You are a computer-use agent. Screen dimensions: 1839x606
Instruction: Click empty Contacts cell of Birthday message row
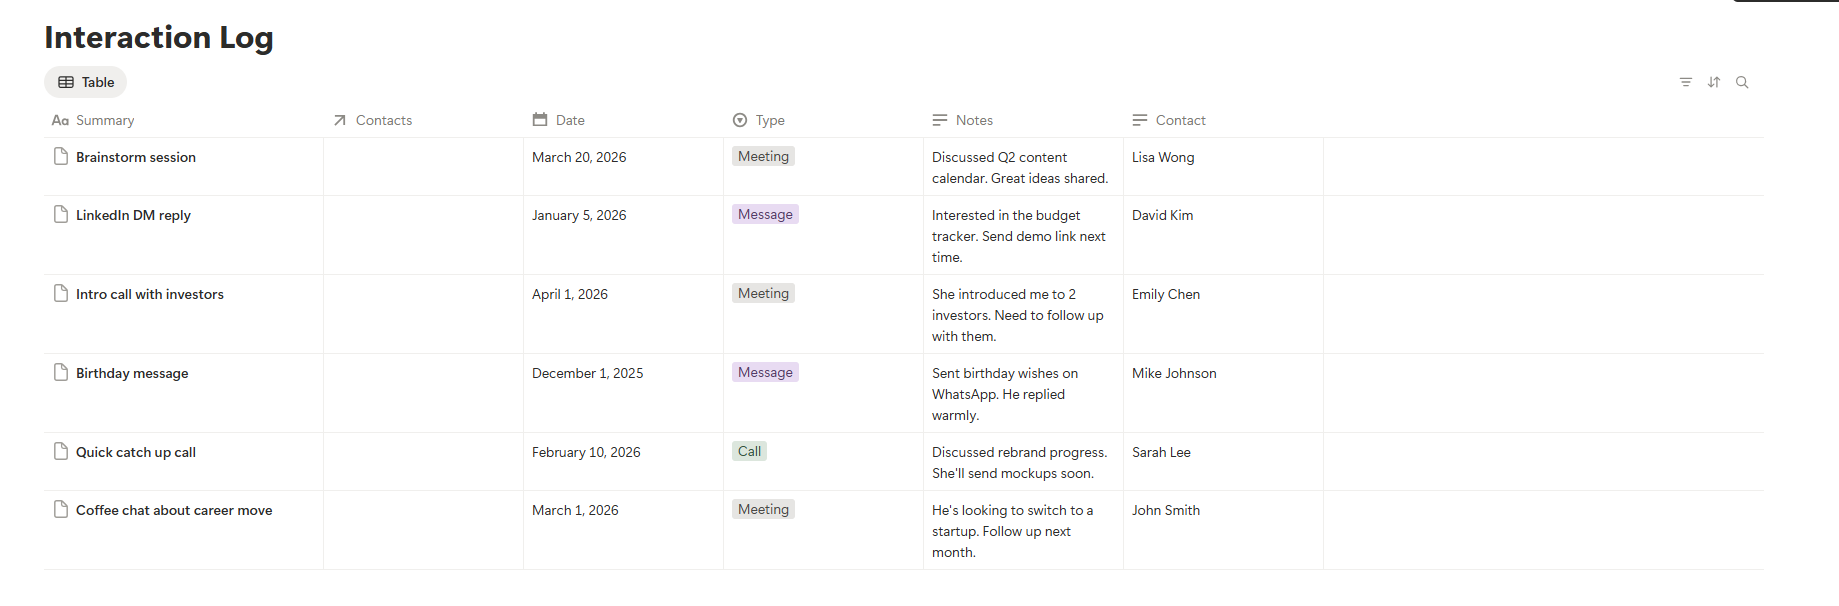(x=423, y=393)
